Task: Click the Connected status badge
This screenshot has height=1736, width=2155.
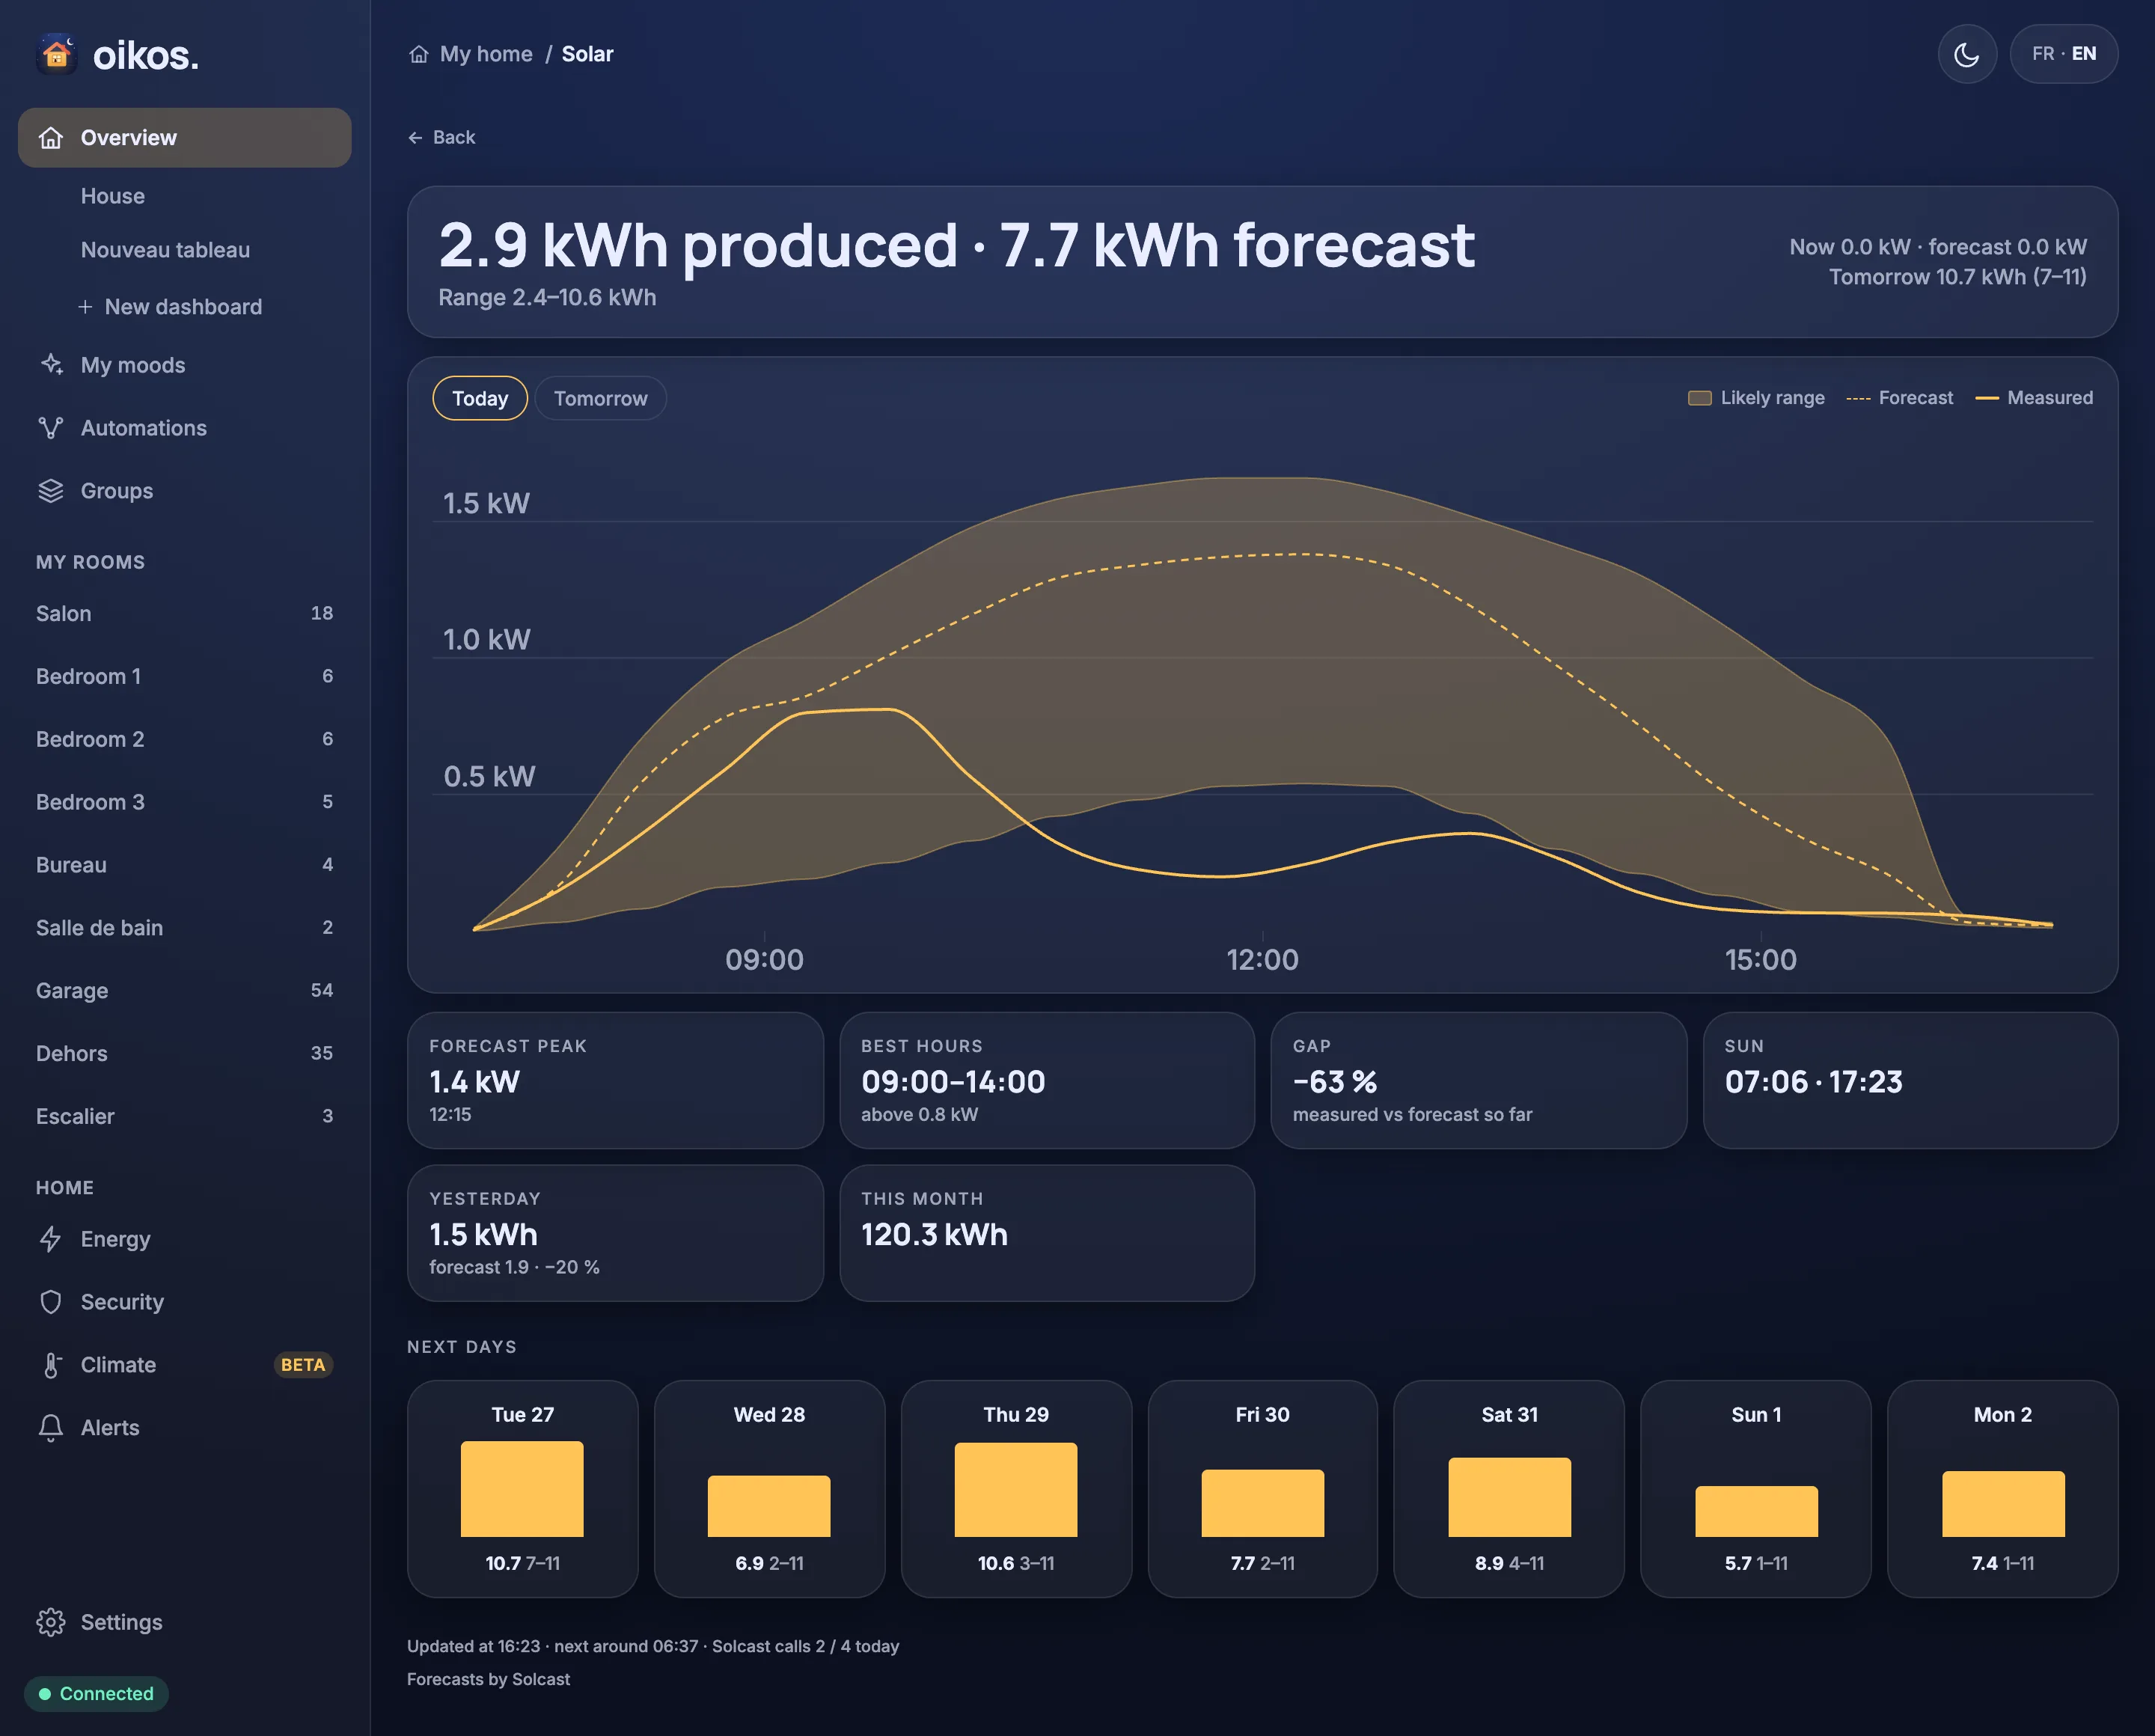Action: tap(96, 1694)
